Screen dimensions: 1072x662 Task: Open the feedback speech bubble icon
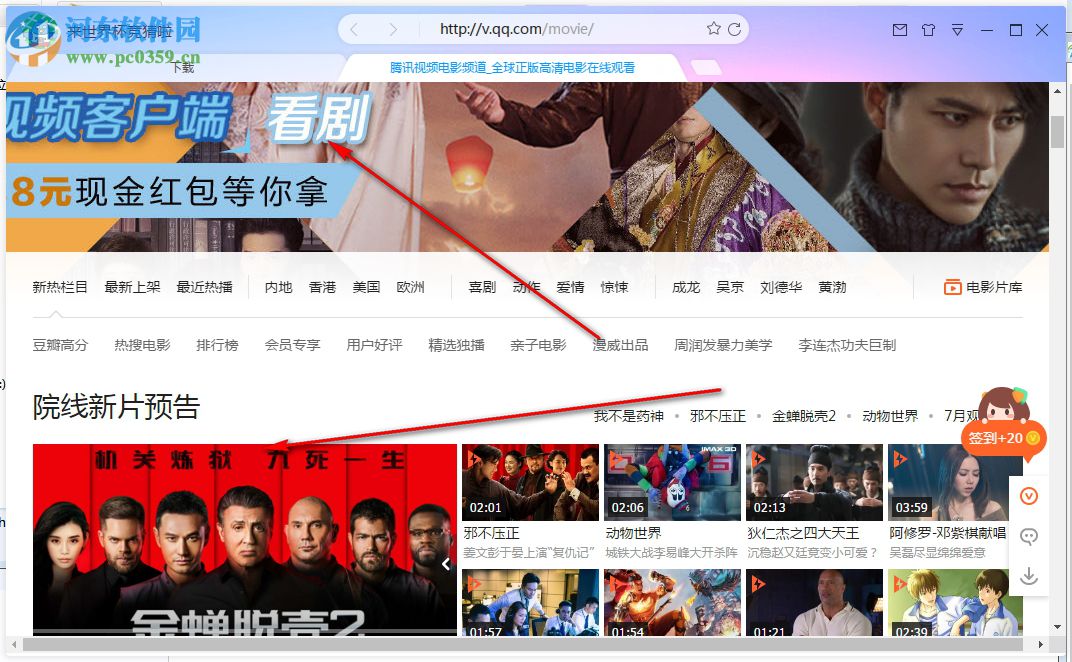pos(1030,537)
